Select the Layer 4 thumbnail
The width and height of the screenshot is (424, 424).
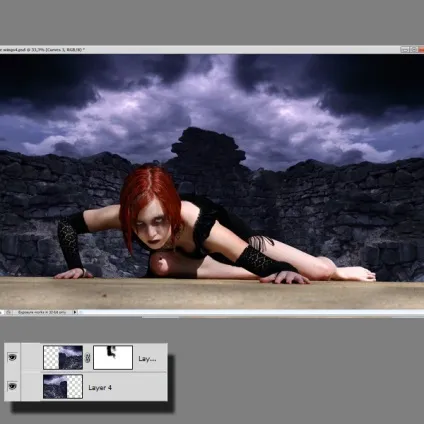[x=63, y=386]
